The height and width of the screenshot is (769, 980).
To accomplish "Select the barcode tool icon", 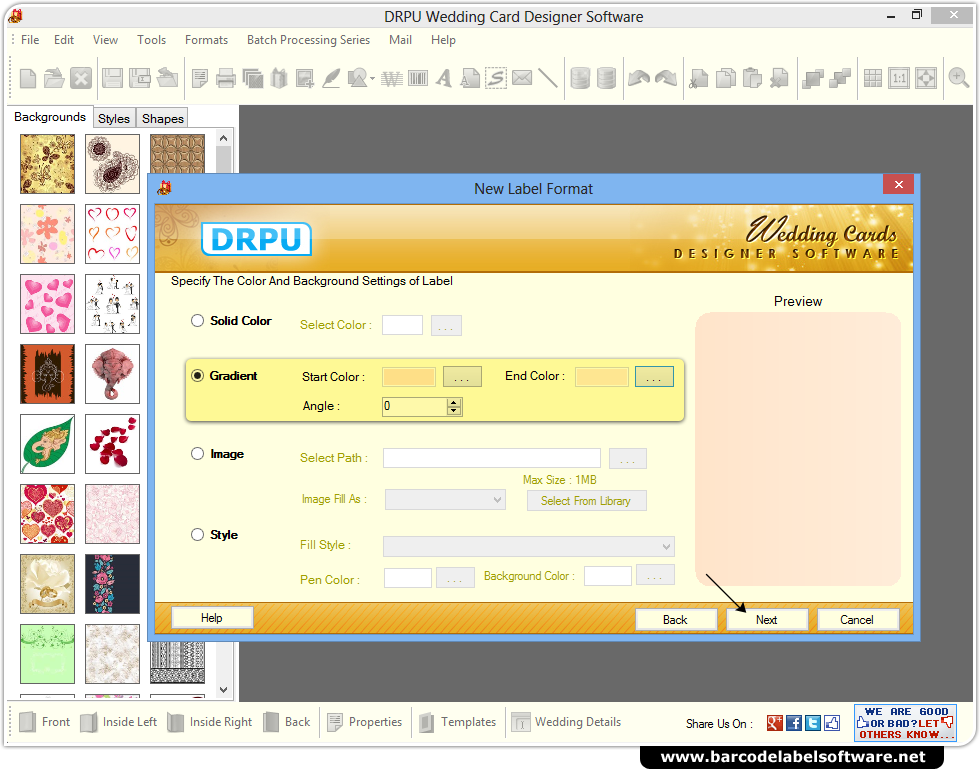I will click(x=418, y=79).
